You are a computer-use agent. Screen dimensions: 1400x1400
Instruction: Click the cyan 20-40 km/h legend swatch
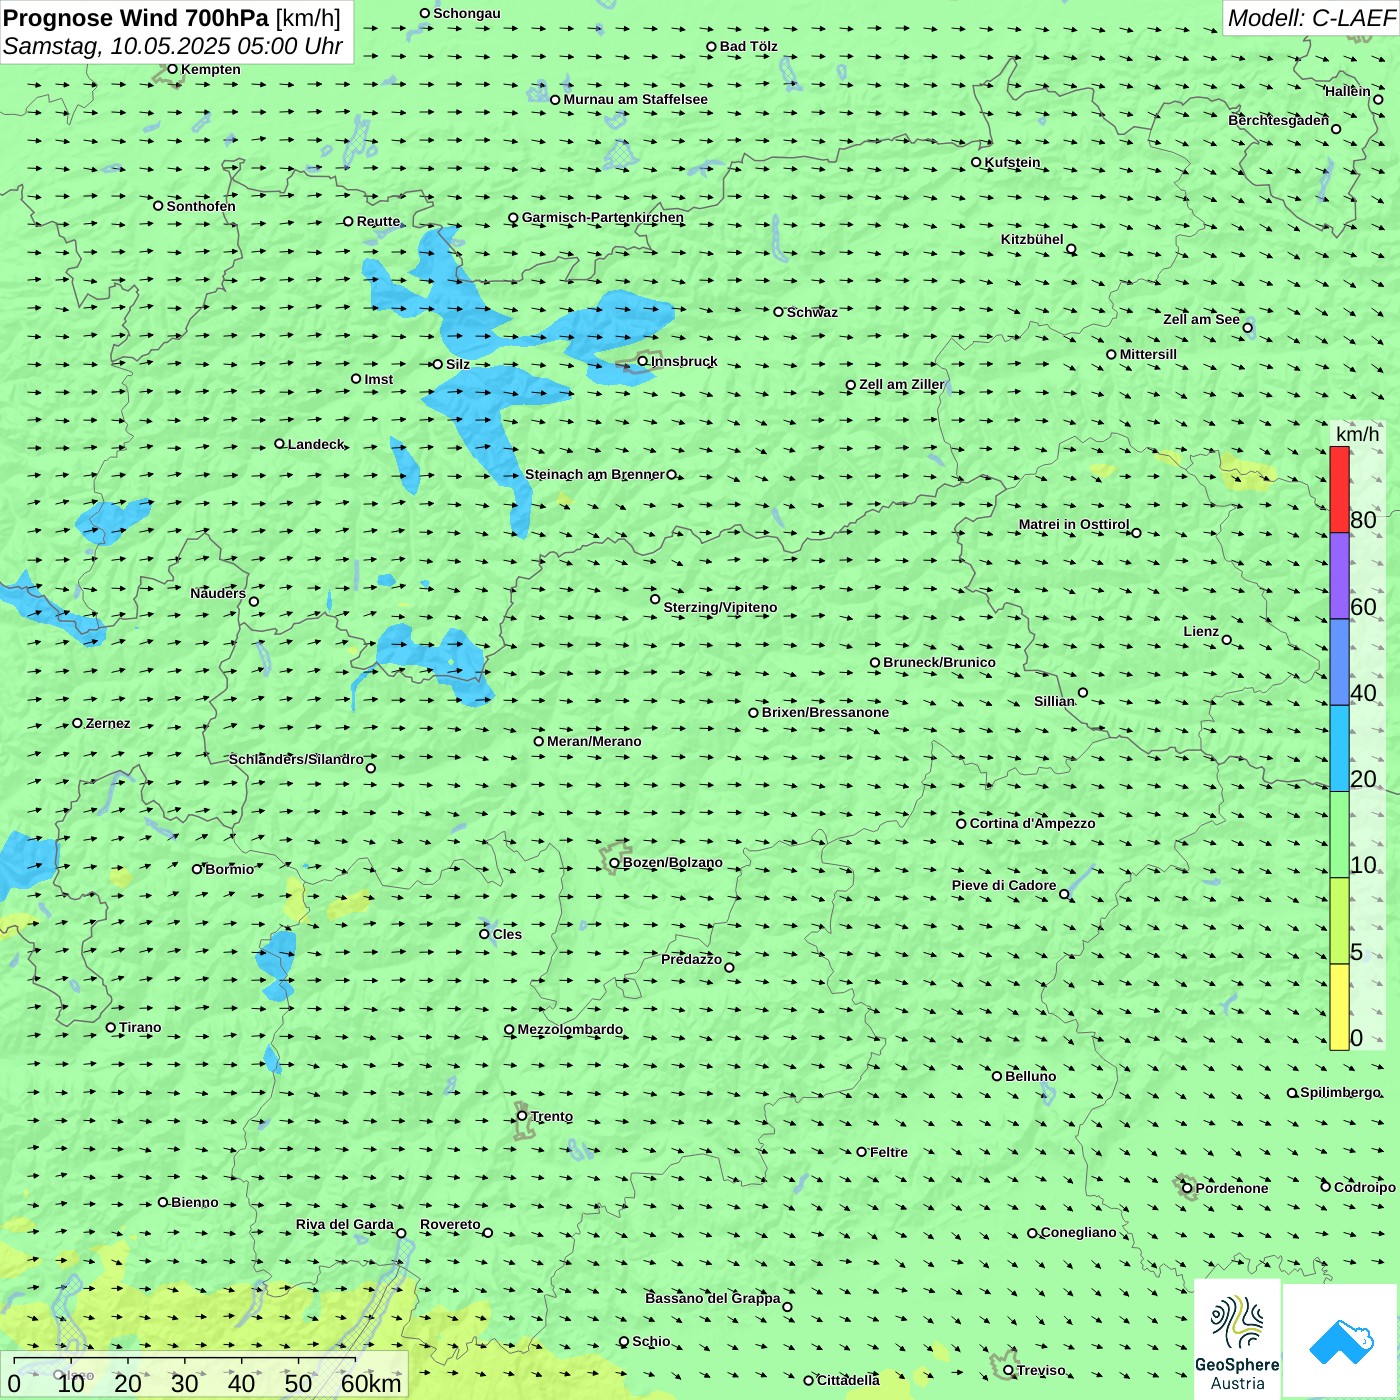(x=1339, y=749)
